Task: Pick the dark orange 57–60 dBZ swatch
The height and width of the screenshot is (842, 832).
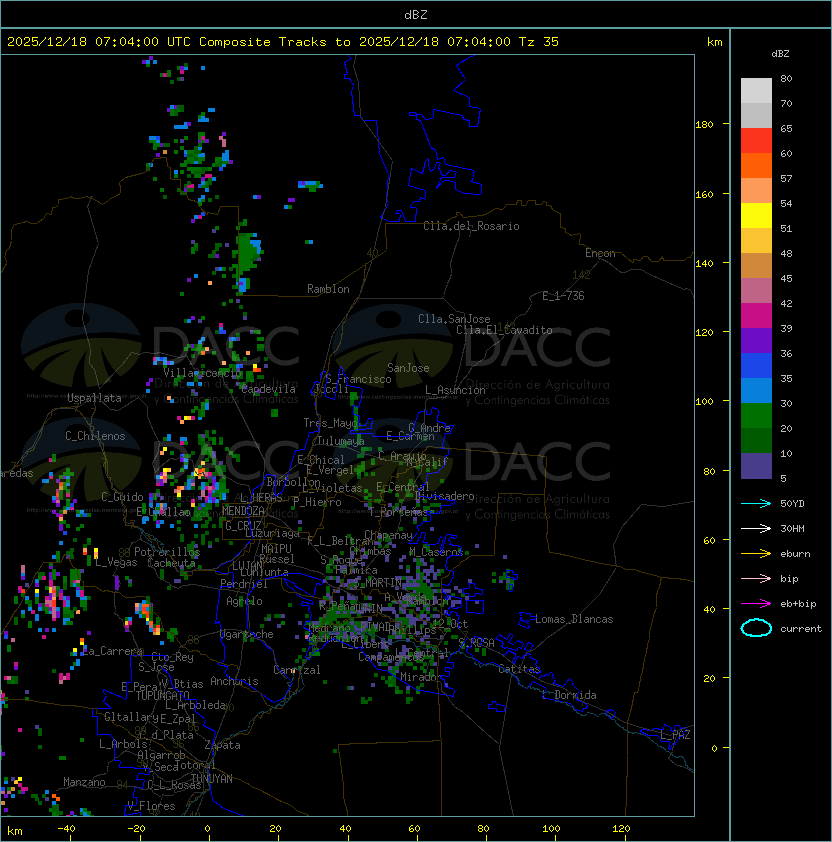Action: (756, 165)
